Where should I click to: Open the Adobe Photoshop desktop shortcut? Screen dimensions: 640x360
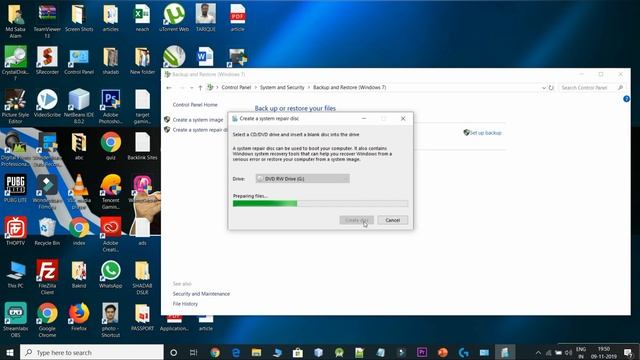pos(111,106)
